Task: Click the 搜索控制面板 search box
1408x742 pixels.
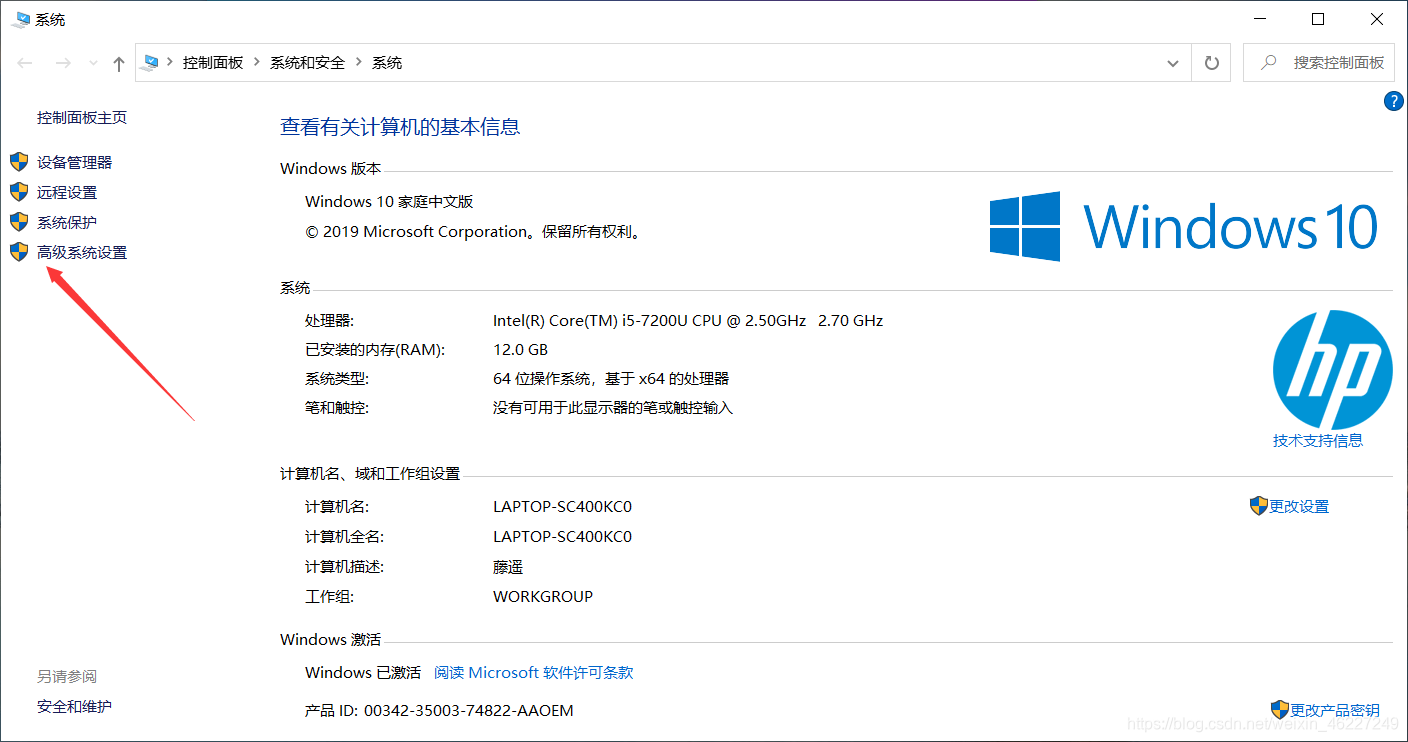Action: pyautogui.click(x=1318, y=62)
